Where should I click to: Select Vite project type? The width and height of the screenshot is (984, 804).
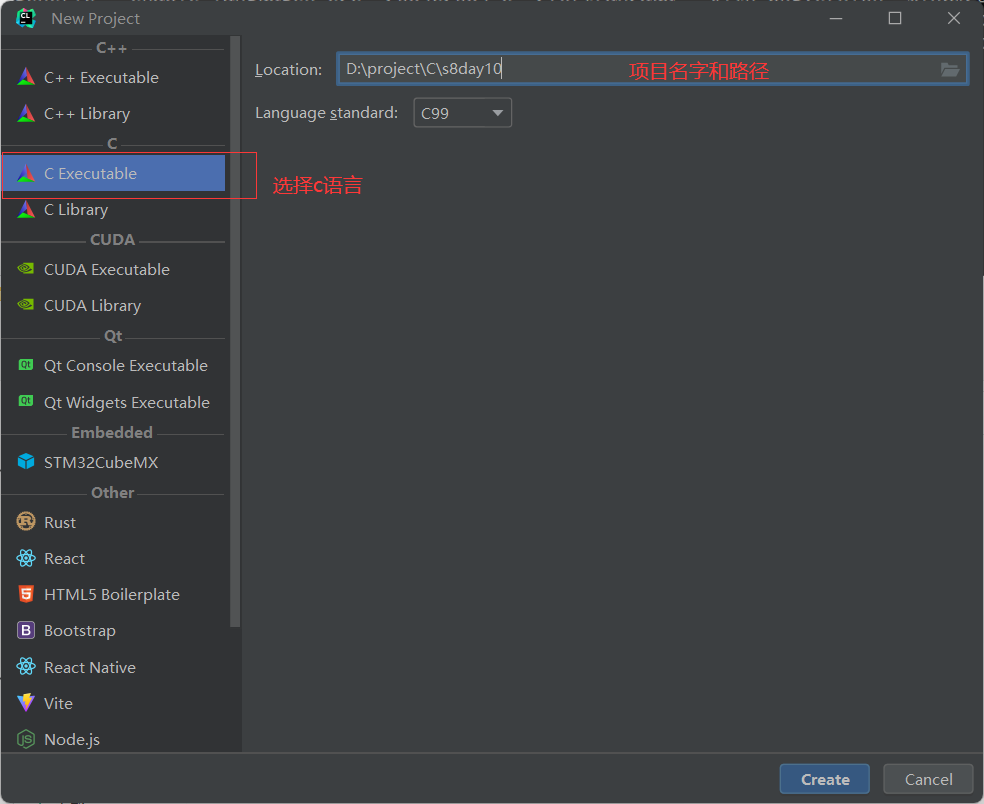[113, 703]
